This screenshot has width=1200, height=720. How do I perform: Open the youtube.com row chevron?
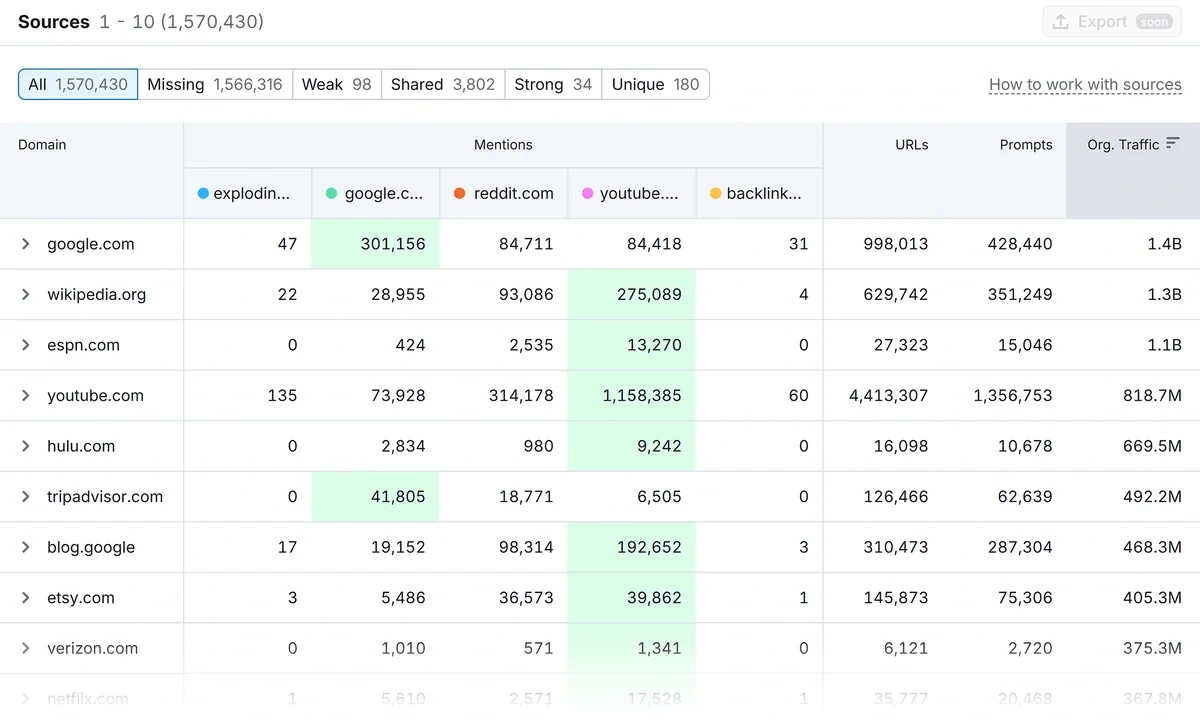pyautogui.click(x=26, y=396)
